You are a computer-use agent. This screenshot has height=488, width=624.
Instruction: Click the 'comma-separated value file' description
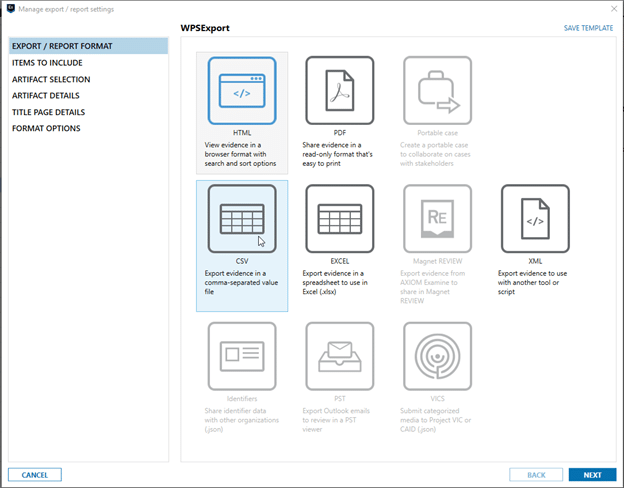pos(241,282)
